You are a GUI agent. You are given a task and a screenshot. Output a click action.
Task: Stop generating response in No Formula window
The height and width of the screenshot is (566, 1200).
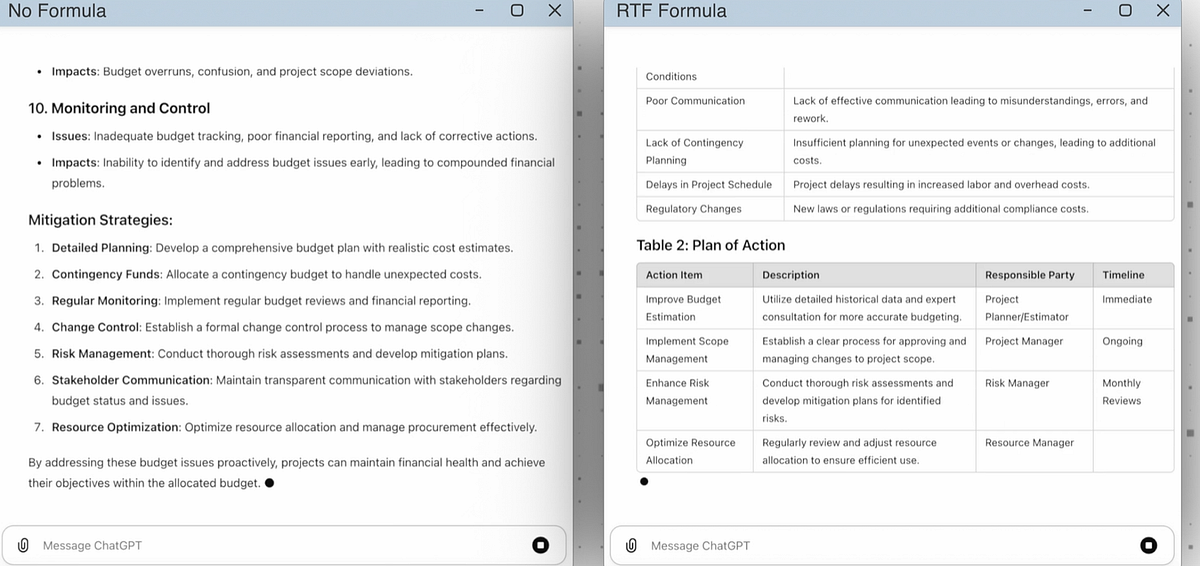[541, 545]
